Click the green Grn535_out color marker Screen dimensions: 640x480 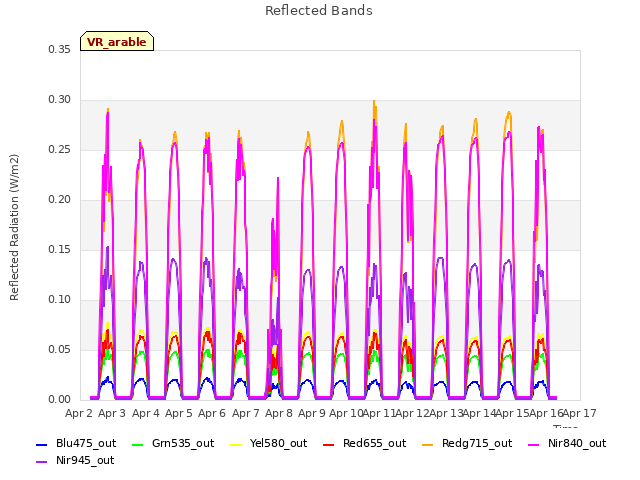point(138,444)
